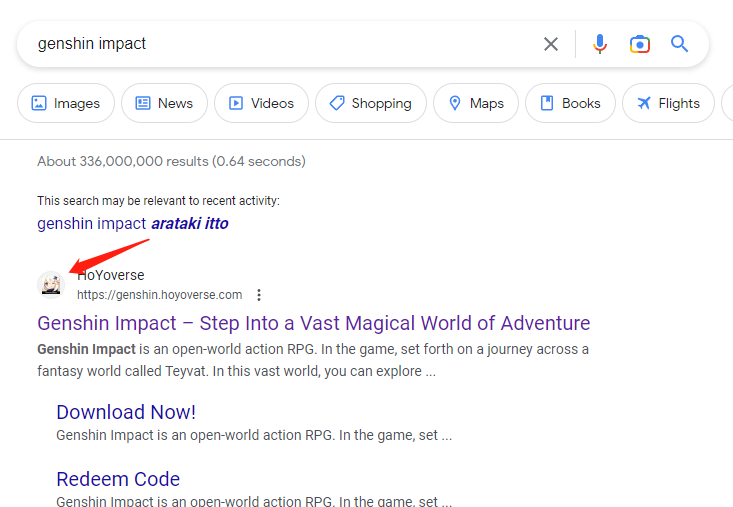Click the Genshin Impact result description snippet
The image size is (733, 507).
(313, 360)
